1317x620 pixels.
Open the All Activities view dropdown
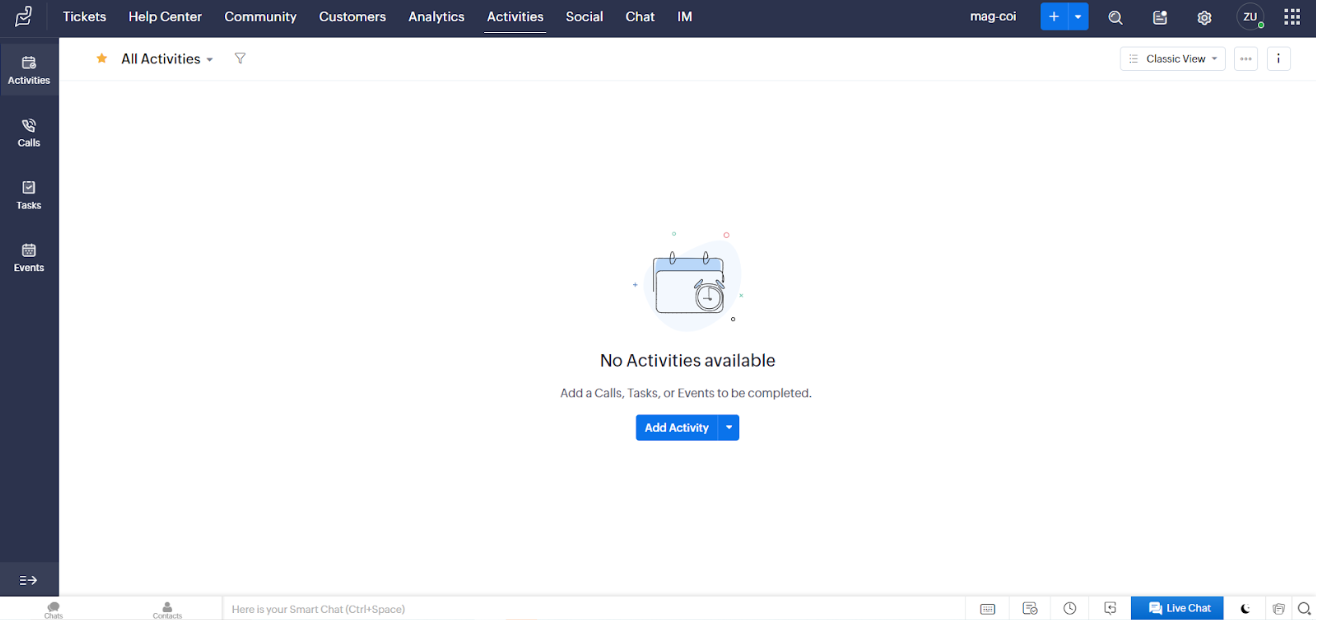point(167,59)
